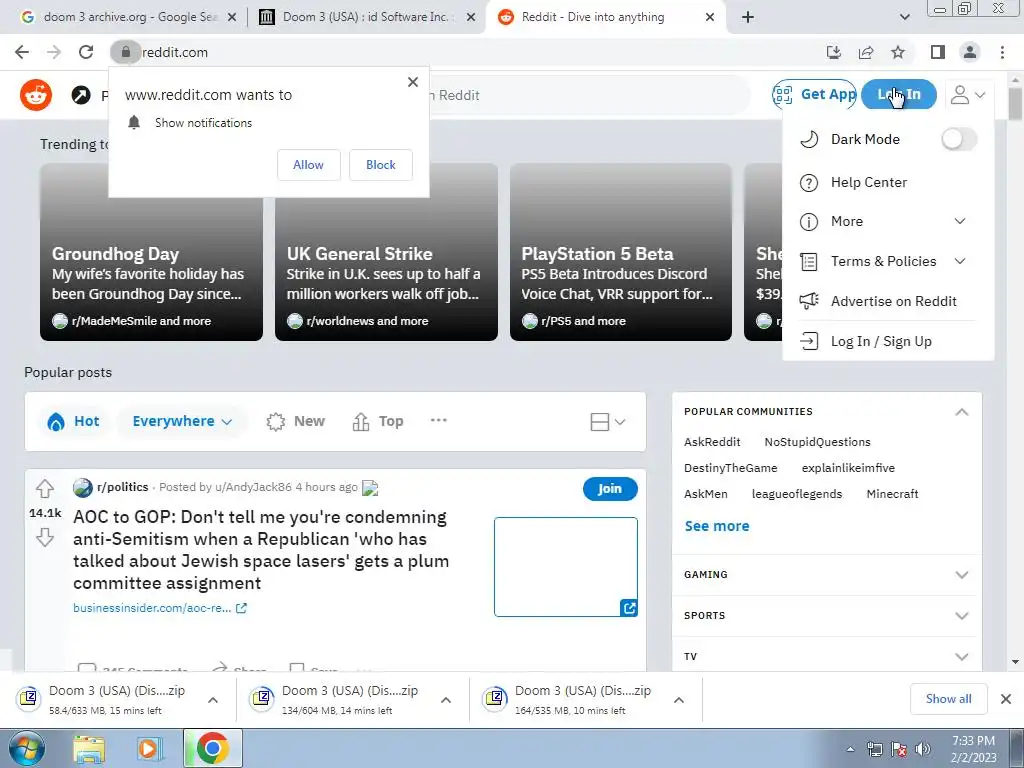Image resolution: width=1024 pixels, height=768 pixels.
Task: Open options for the 58.4/633 MB download
Action: coord(213,700)
